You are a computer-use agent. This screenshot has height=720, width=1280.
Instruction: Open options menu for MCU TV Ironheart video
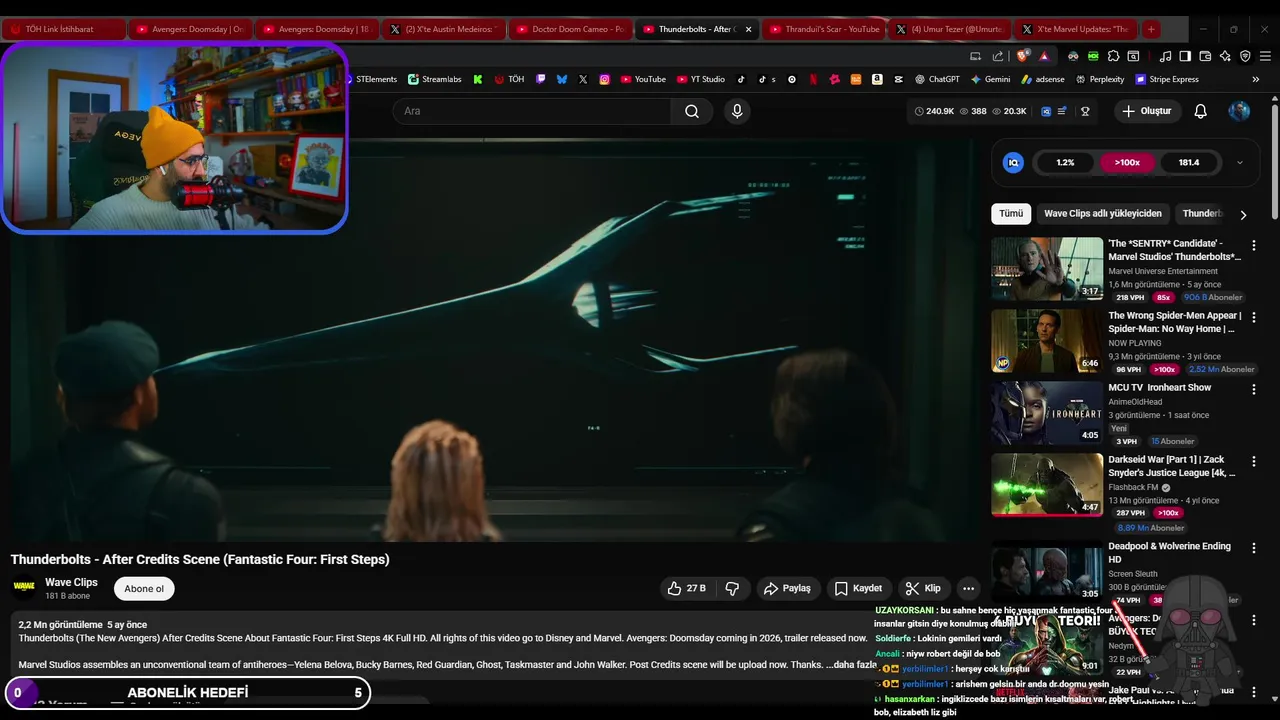[x=1254, y=389]
